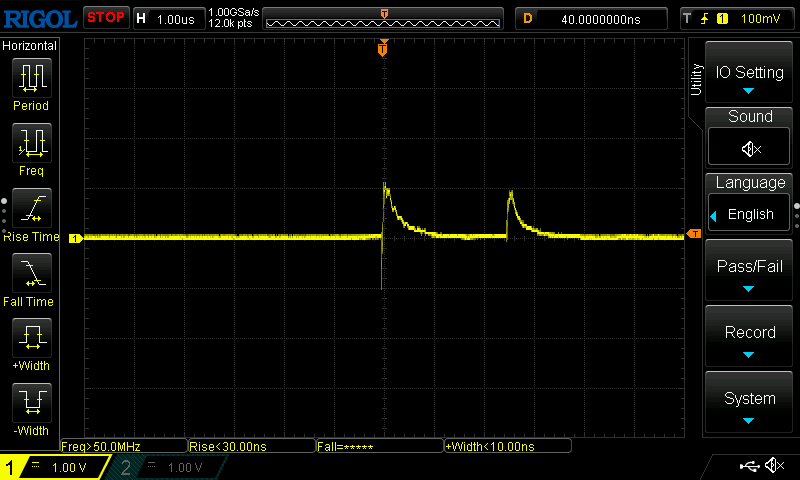Open the Language selector showing English

750,214
